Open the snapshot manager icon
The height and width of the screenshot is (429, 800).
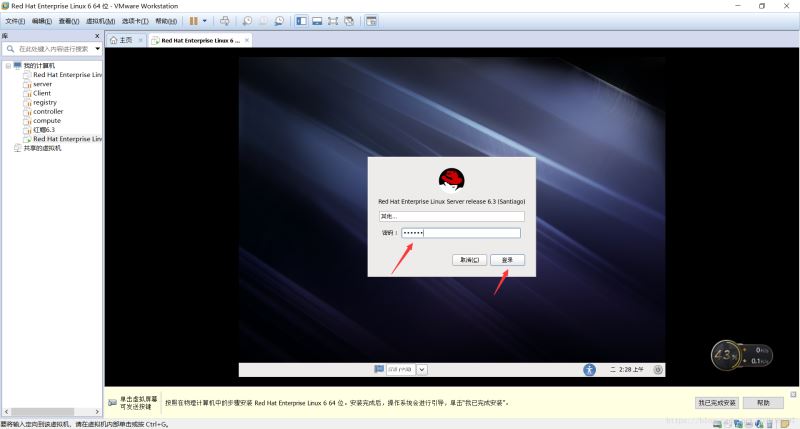coord(279,20)
